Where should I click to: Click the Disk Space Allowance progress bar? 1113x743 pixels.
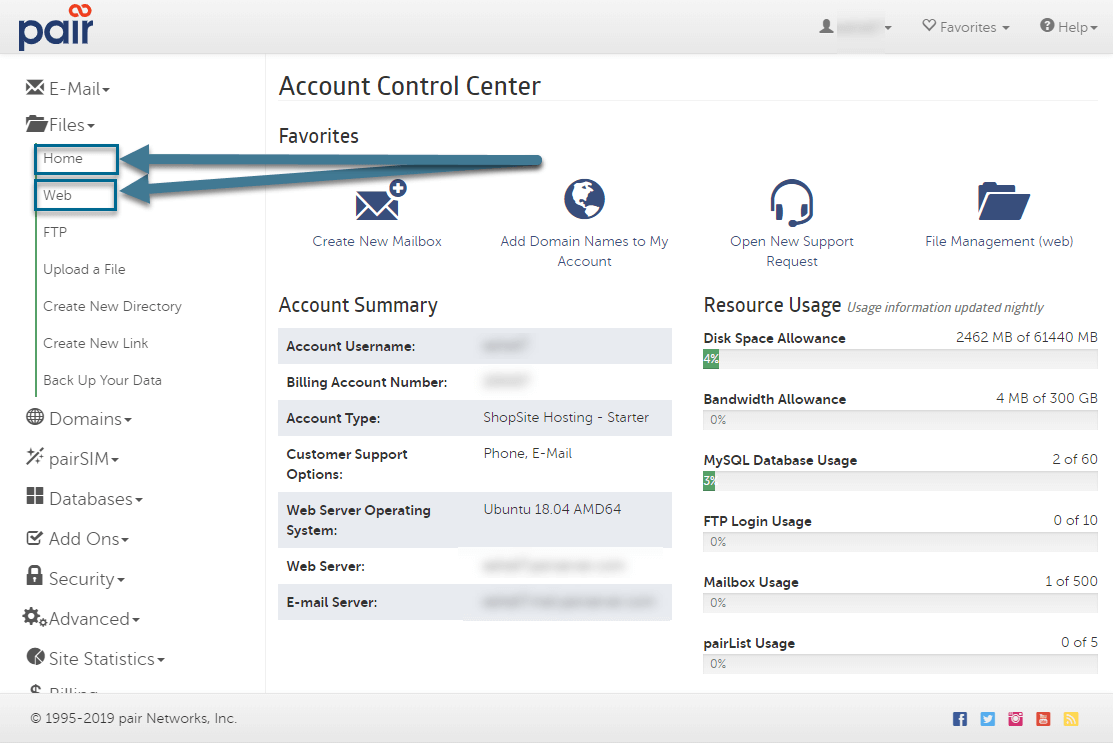(900, 359)
